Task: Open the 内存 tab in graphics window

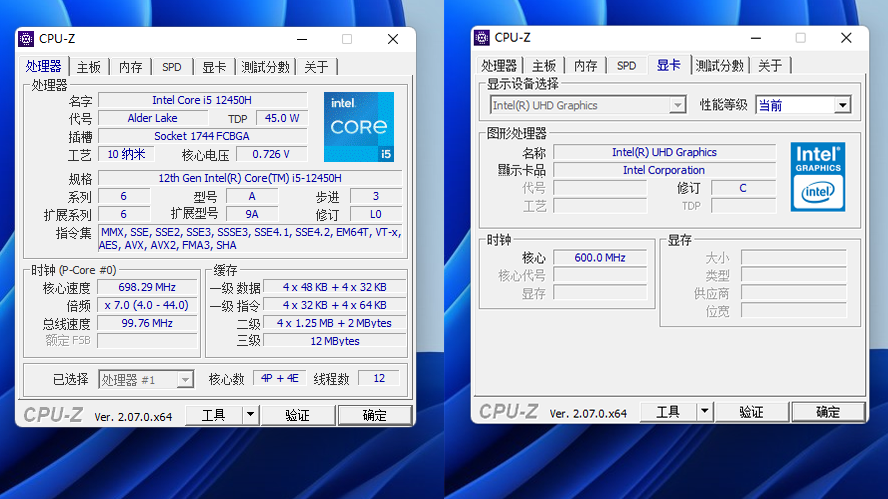Action: click(x=585, y=66)
